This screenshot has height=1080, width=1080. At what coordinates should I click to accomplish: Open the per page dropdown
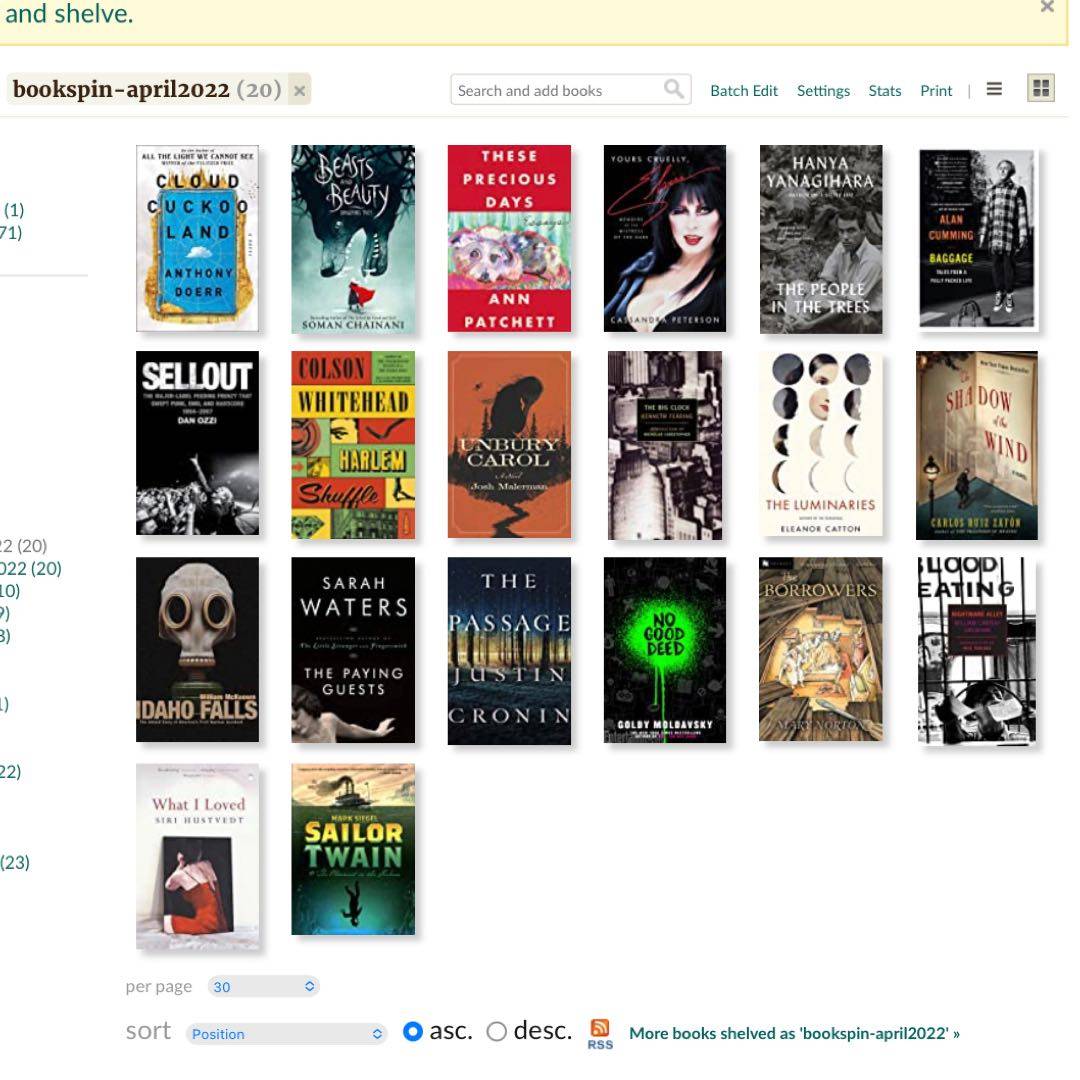(x=264, y=986)
